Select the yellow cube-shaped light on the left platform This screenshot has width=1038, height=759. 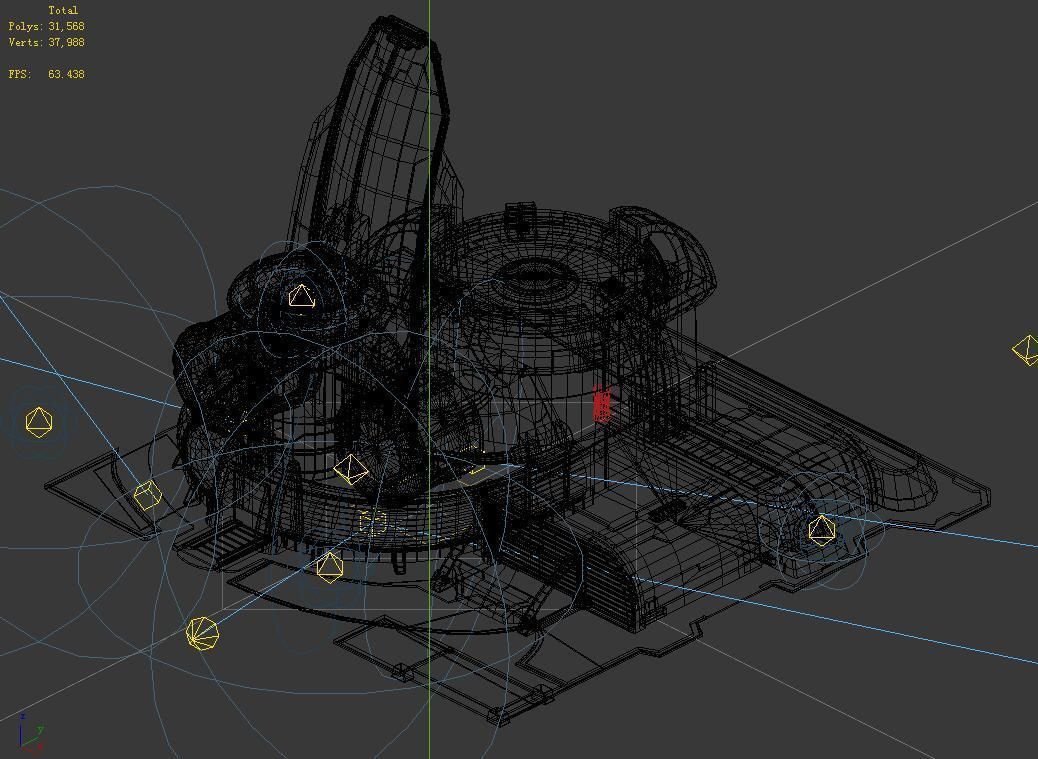pos(148,496)
